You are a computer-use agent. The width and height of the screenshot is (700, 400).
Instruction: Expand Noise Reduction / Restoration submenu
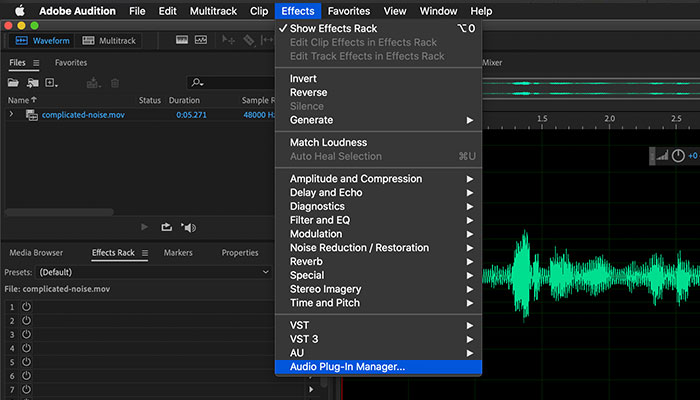click(379, 248)
